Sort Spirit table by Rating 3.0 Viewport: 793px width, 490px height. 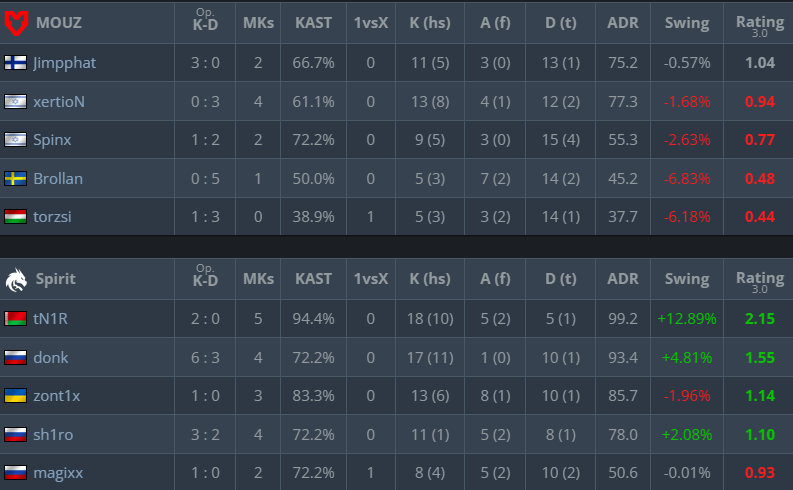coord(759,279)
